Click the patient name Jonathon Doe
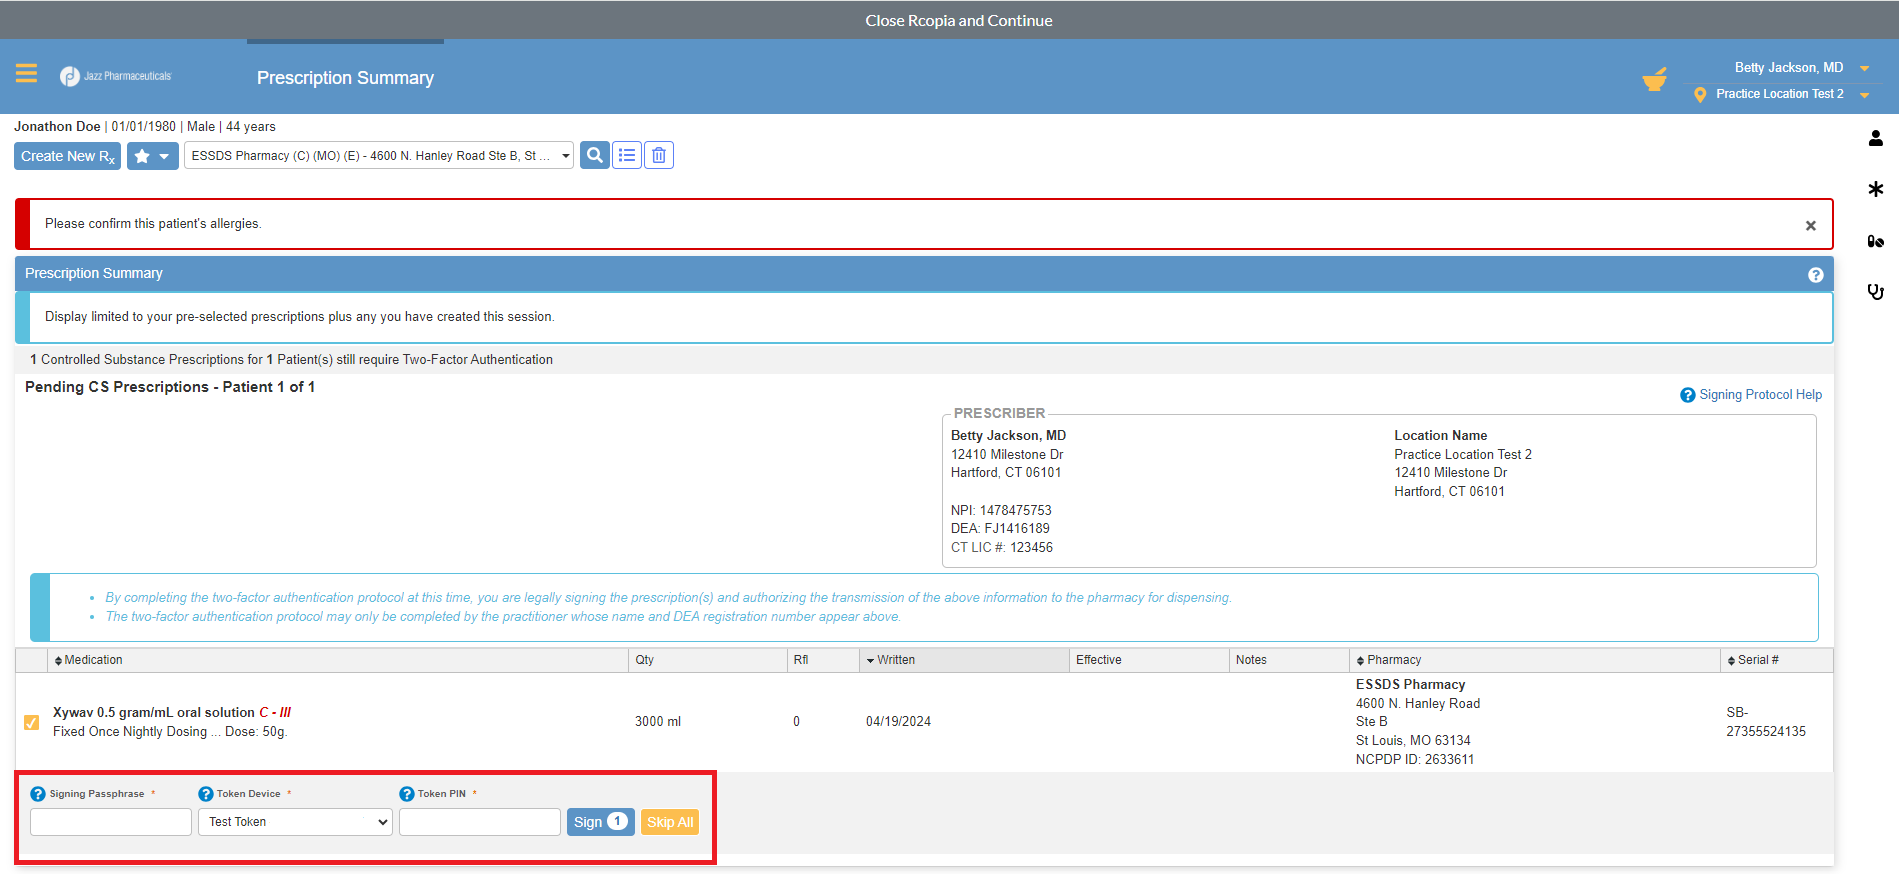Screen dimensions: 1899x874 (57, 127)
